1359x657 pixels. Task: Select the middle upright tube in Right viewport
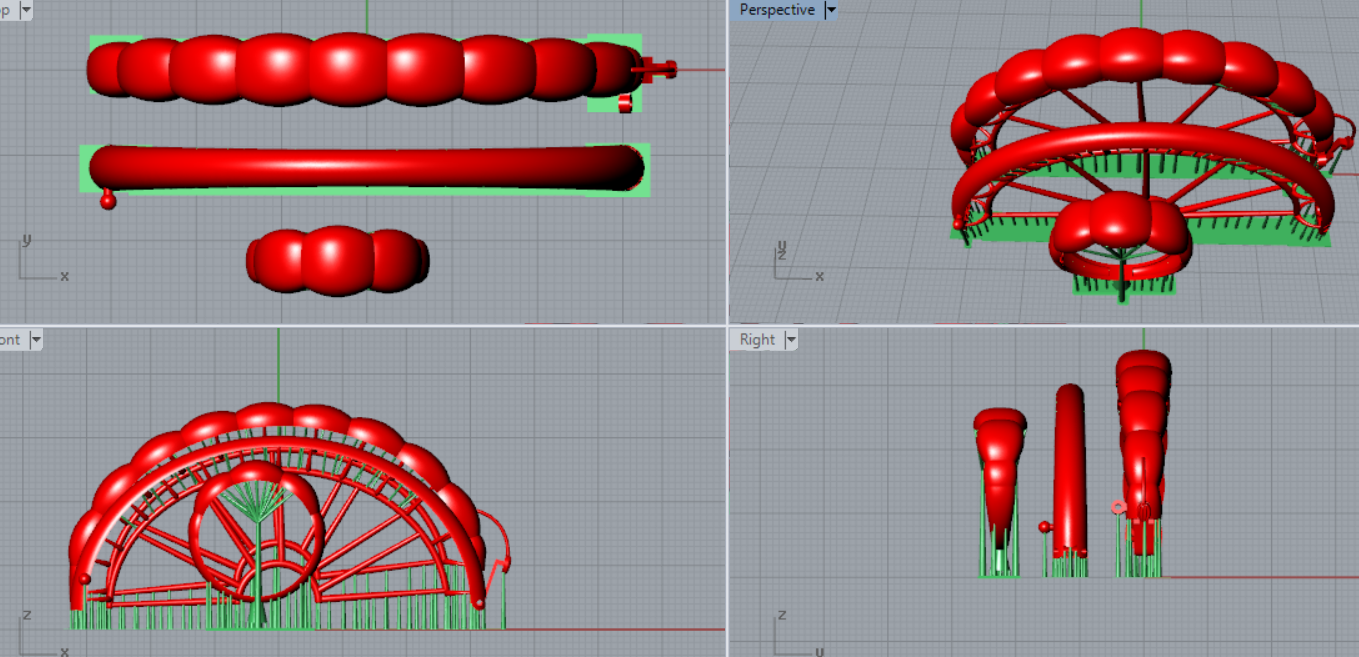pos(1069,470)
